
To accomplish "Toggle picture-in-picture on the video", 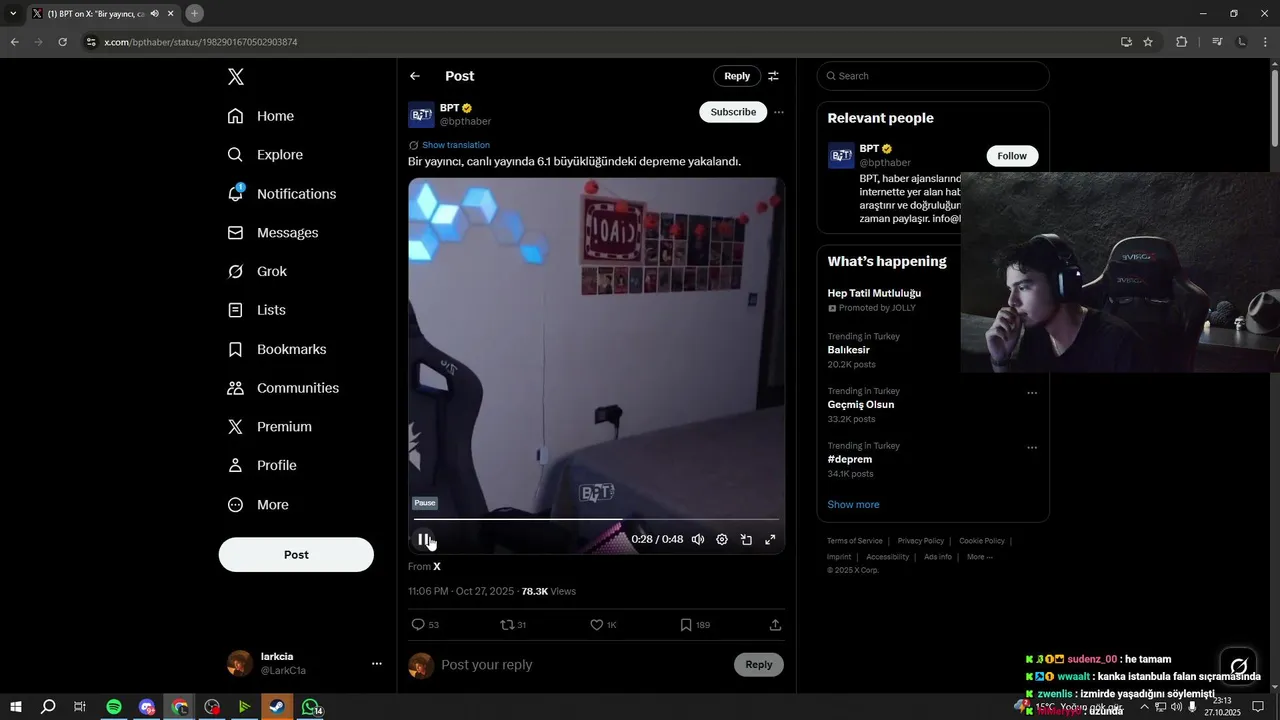I will (746, 540).
